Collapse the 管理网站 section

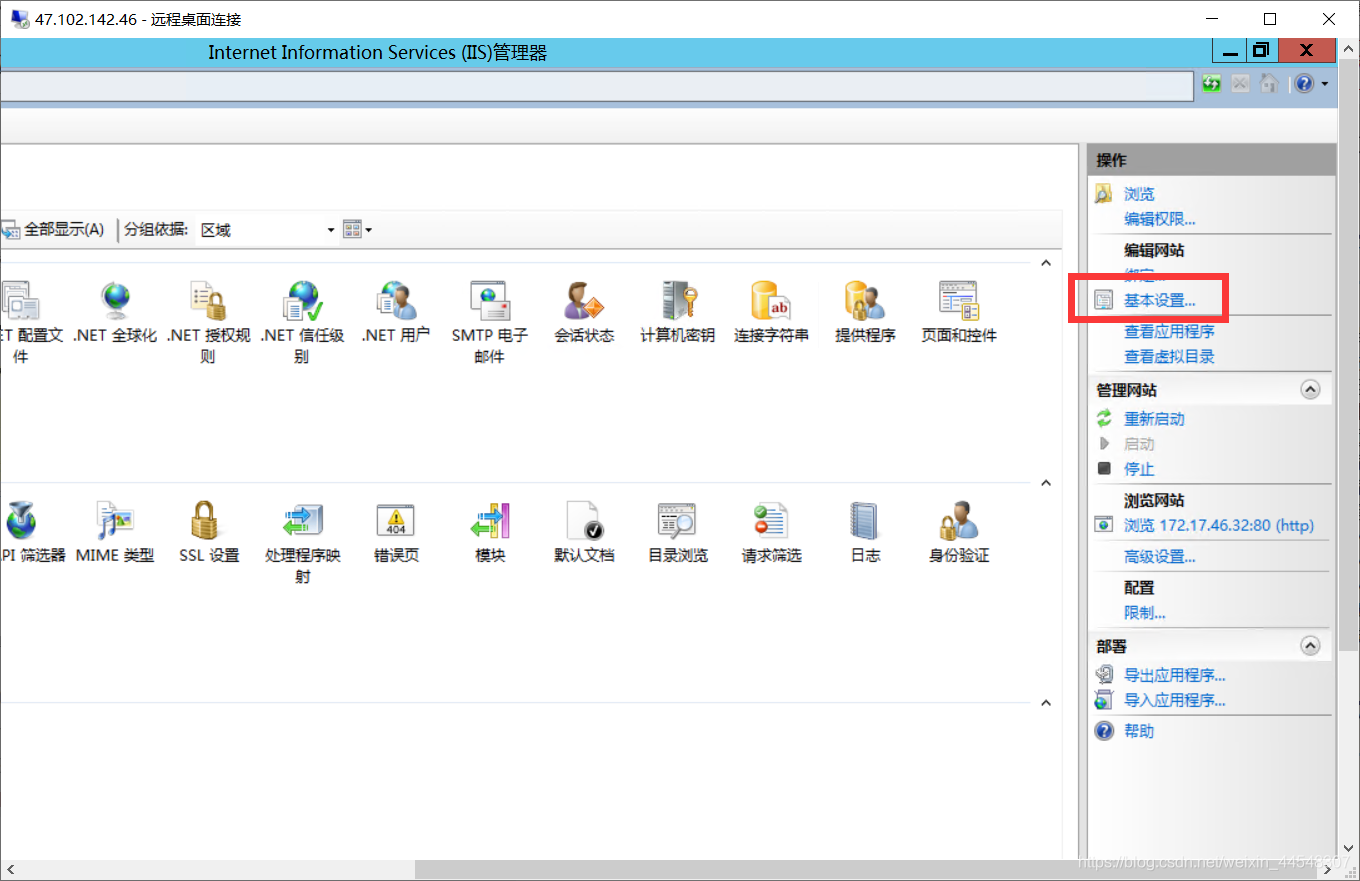tap(1310, 390)
